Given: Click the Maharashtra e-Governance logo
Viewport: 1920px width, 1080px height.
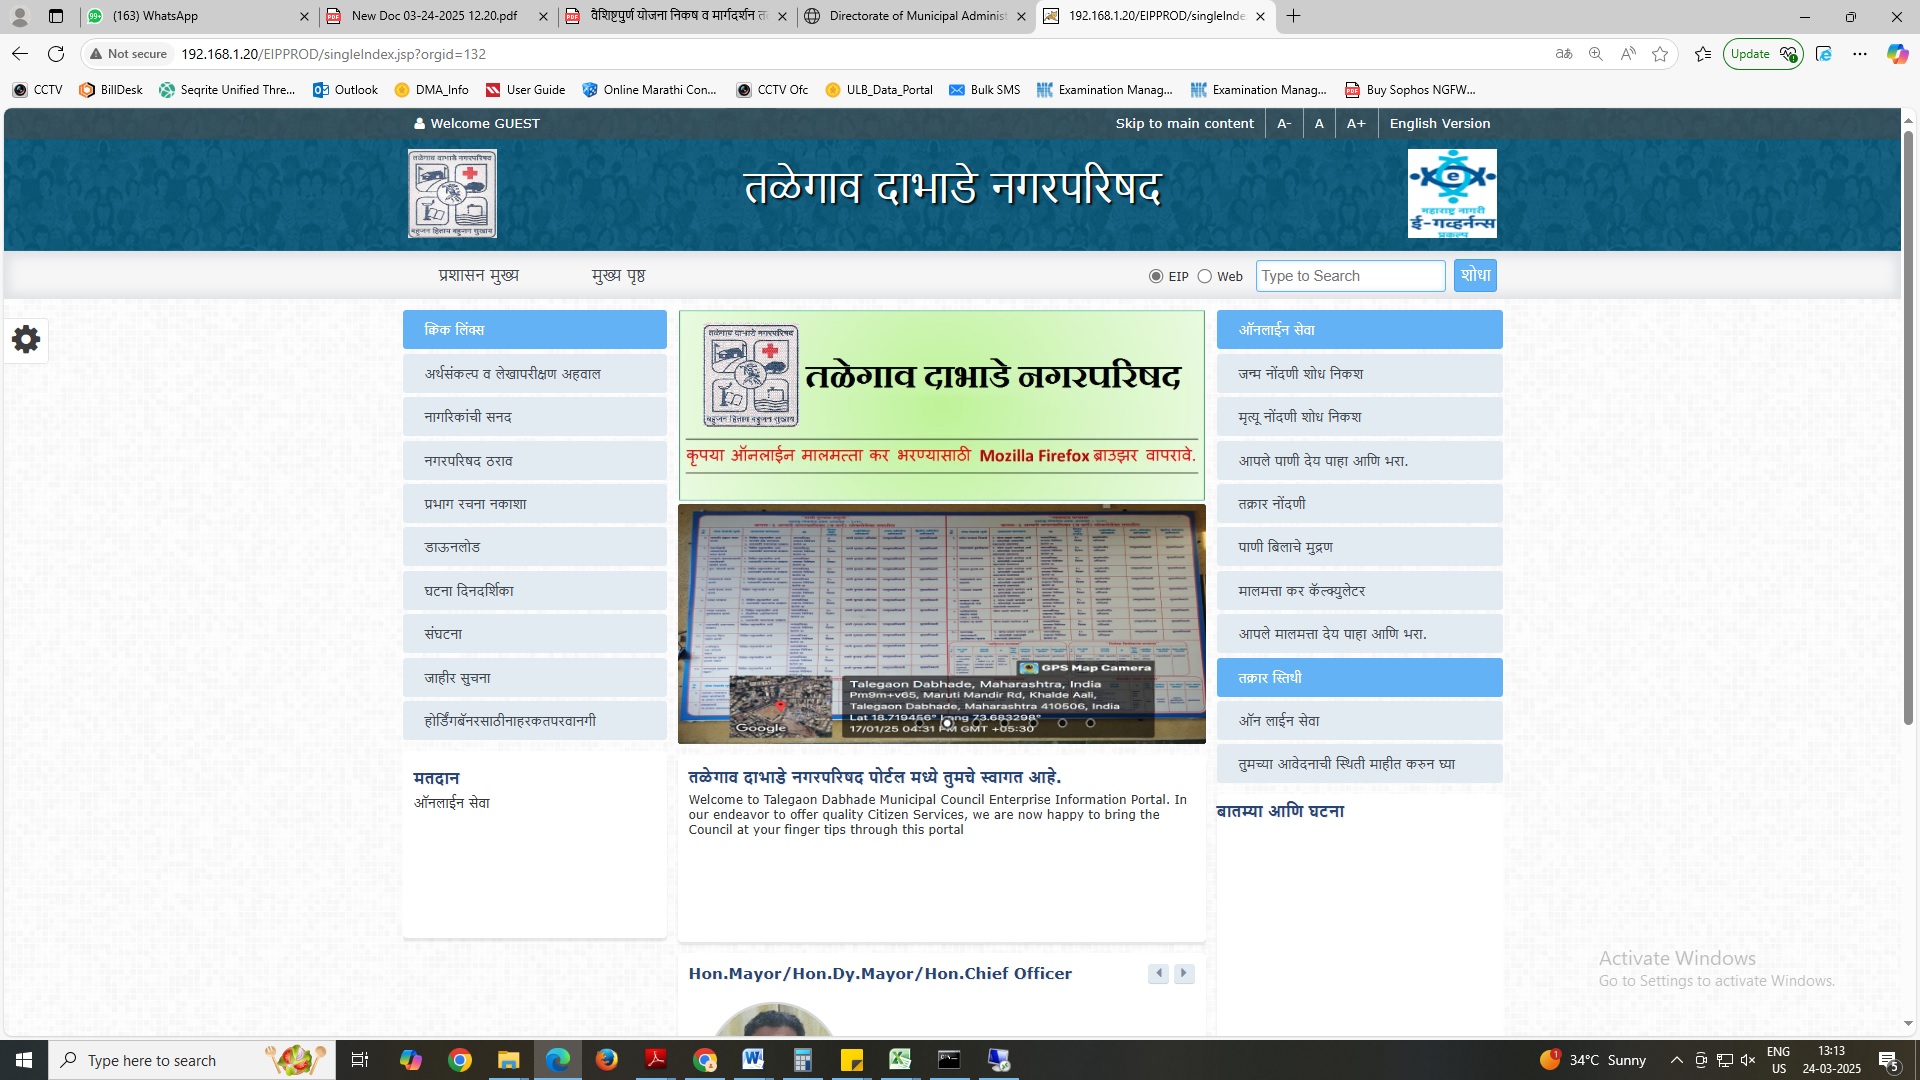Looking at the screenshot, I should (1452, 193).
